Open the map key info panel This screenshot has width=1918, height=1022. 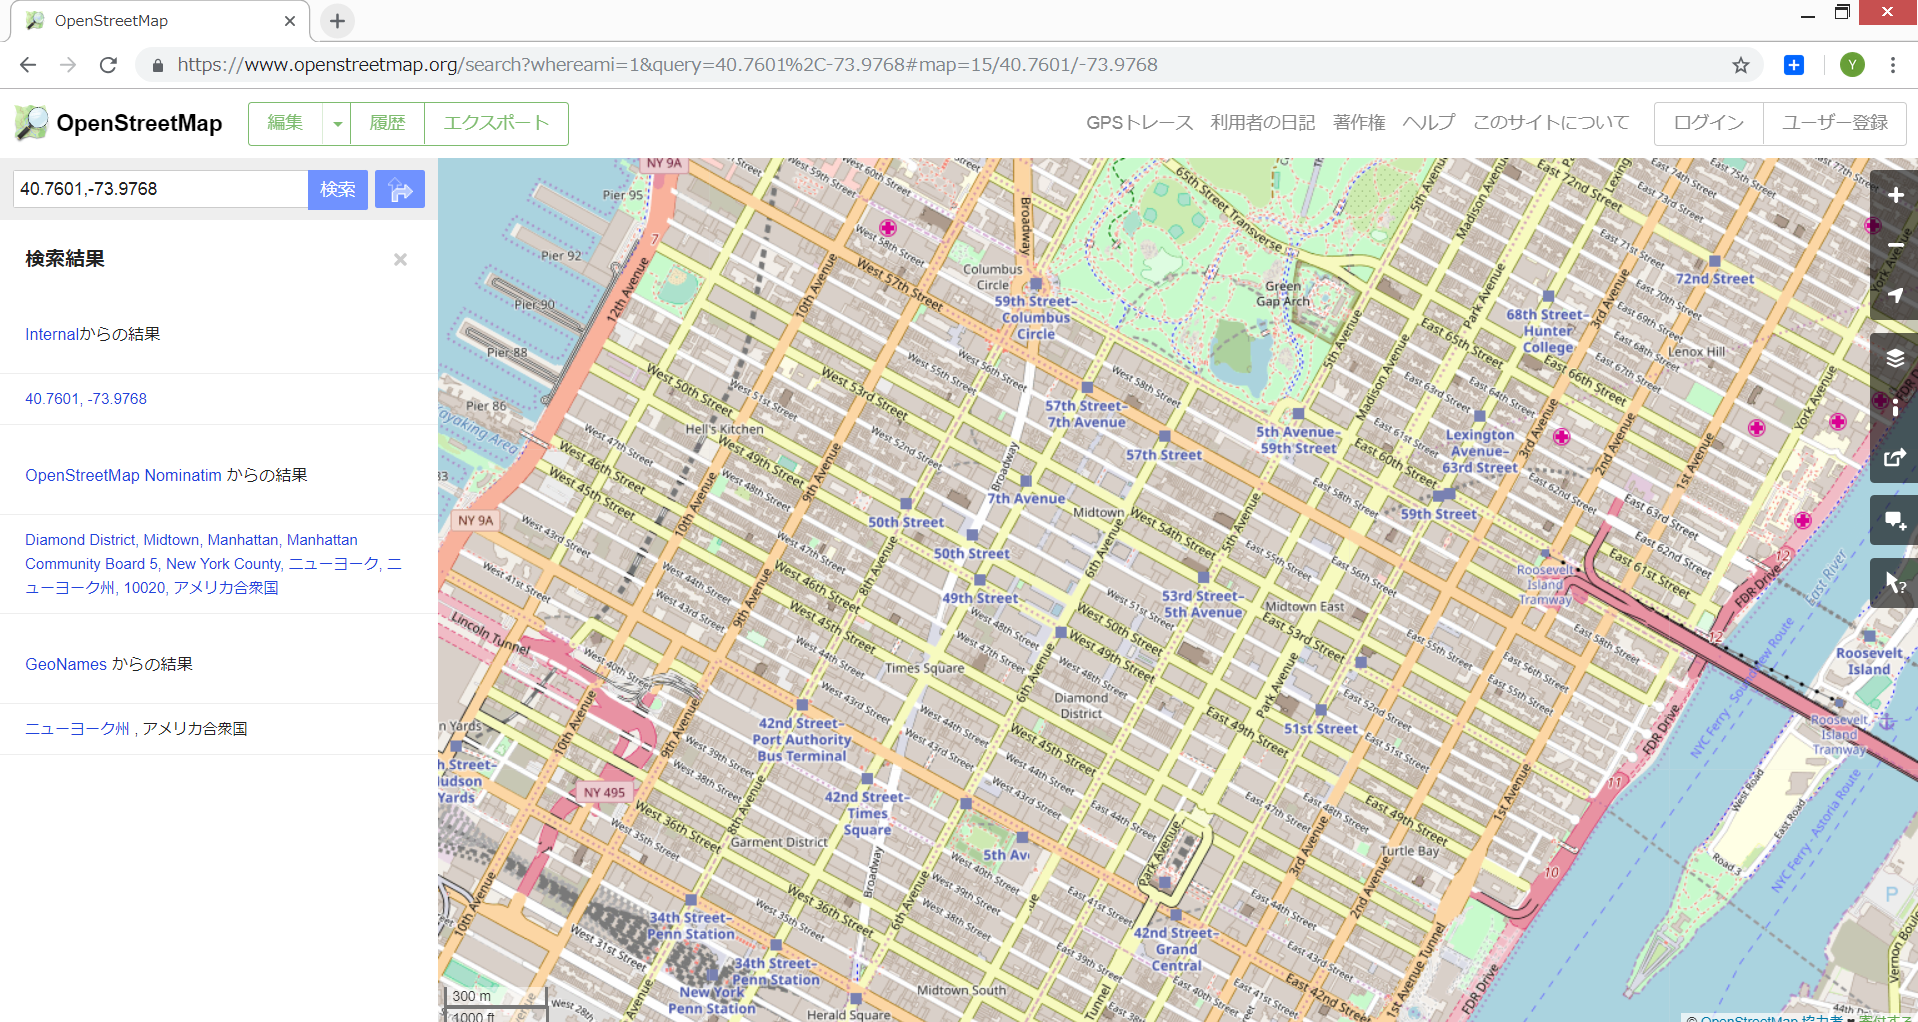1894,408
